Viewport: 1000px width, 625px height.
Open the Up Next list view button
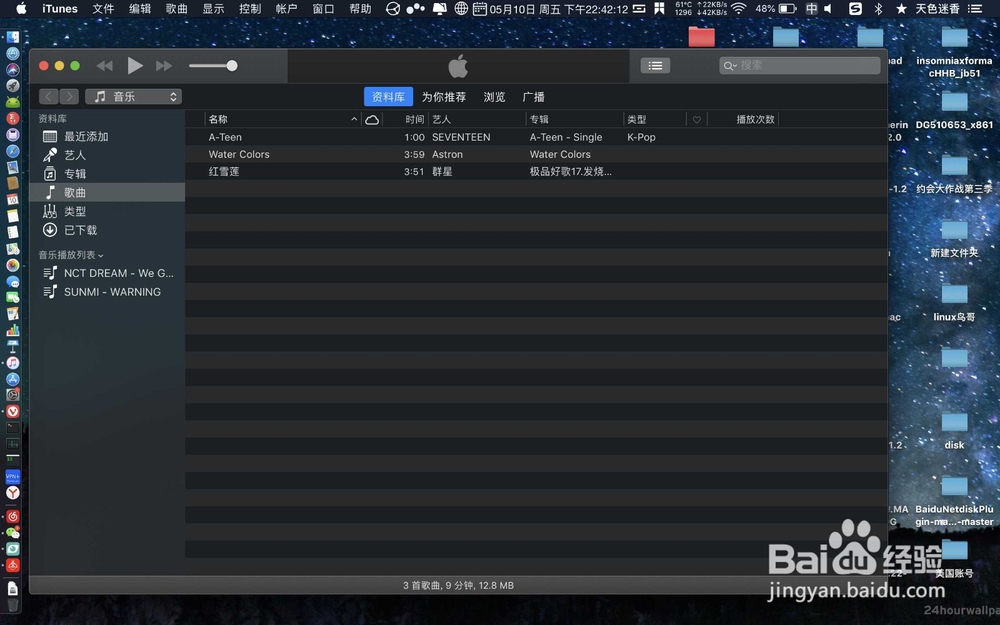click(655, 65)
